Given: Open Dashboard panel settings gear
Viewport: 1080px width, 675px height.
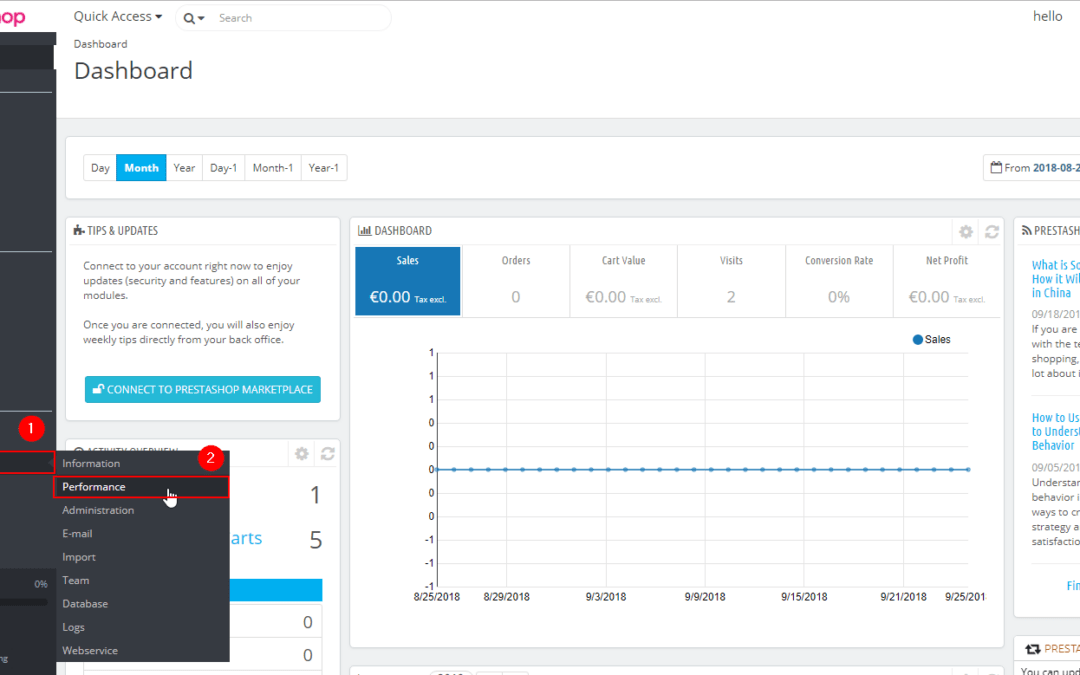Looking at the screenshot, I should coord(966,232).
